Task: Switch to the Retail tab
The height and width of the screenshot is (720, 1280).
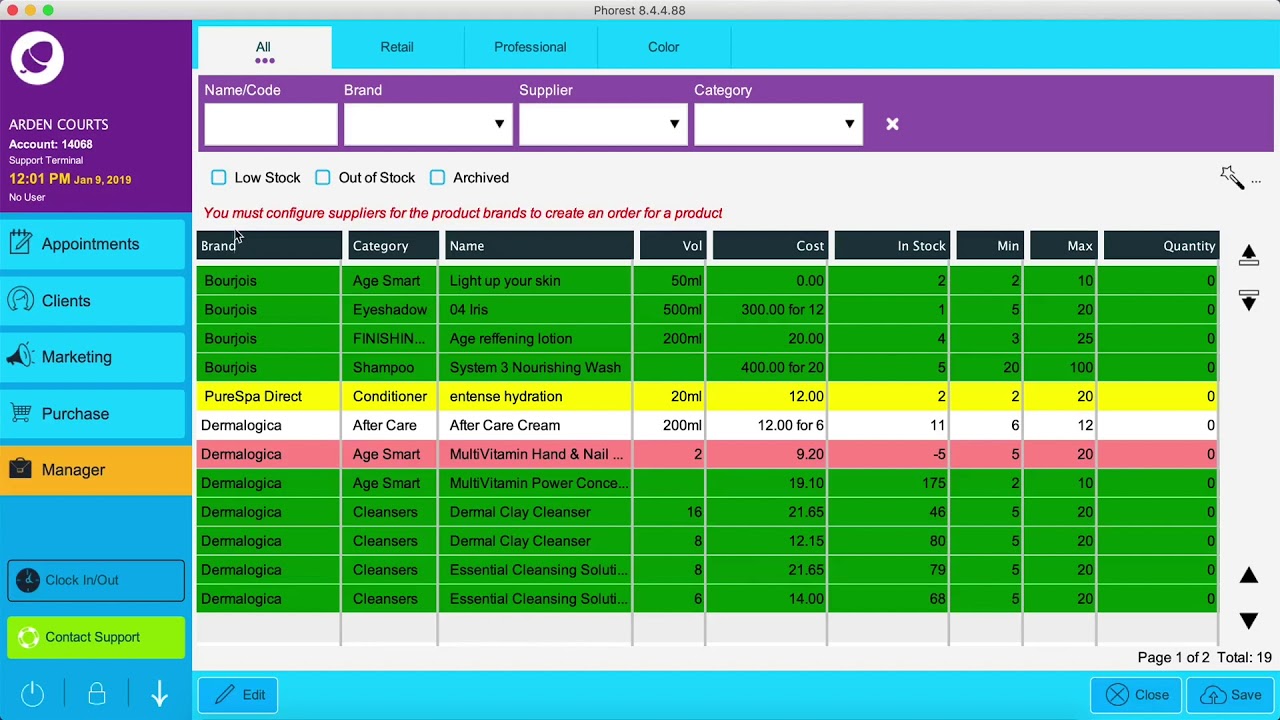Action: coord(397,47)
